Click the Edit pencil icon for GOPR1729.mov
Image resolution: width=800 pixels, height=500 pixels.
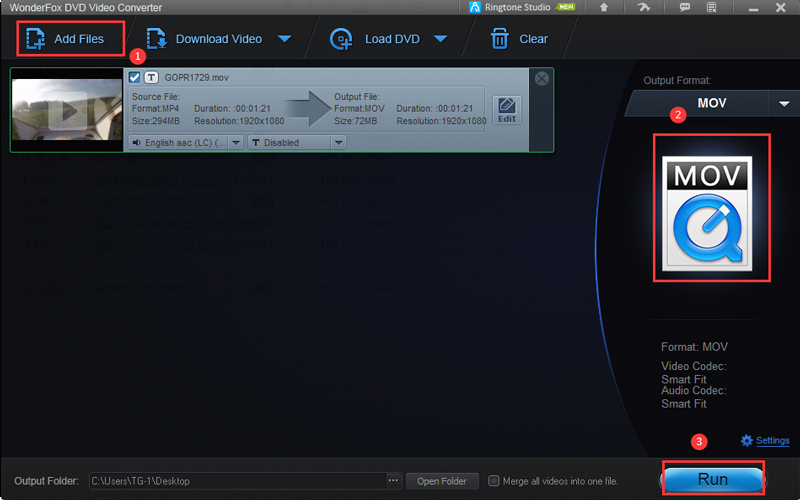[507, 109]
